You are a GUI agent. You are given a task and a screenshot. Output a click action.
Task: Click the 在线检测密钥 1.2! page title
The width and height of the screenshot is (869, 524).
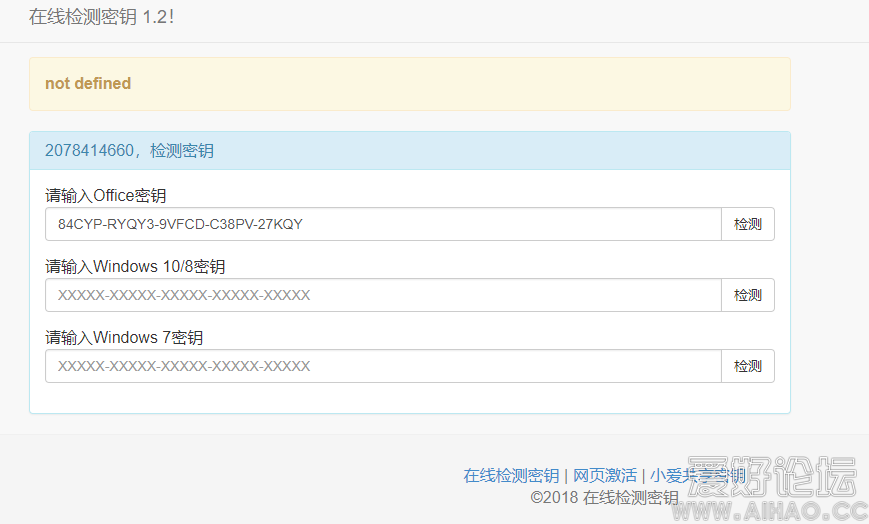(x=102, y=18)
